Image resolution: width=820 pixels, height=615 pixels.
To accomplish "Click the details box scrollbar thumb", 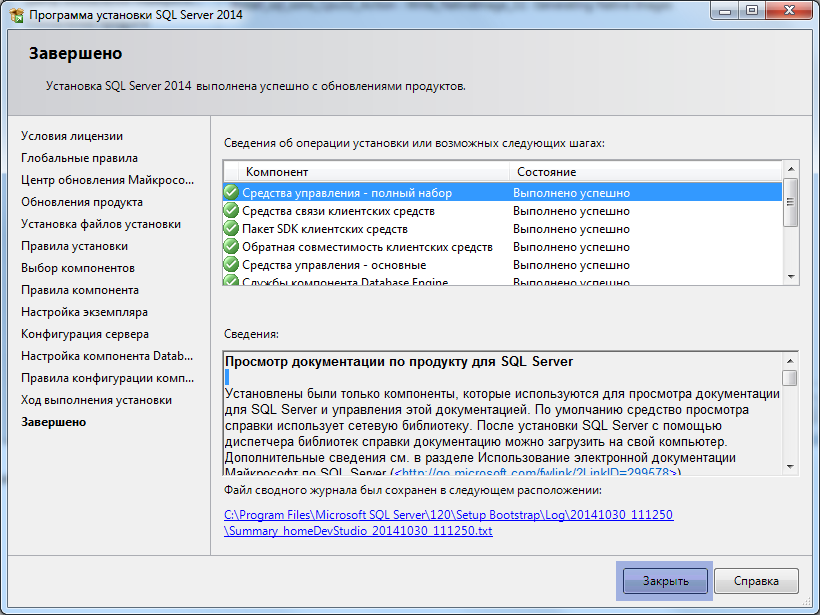I will [790, 378].
